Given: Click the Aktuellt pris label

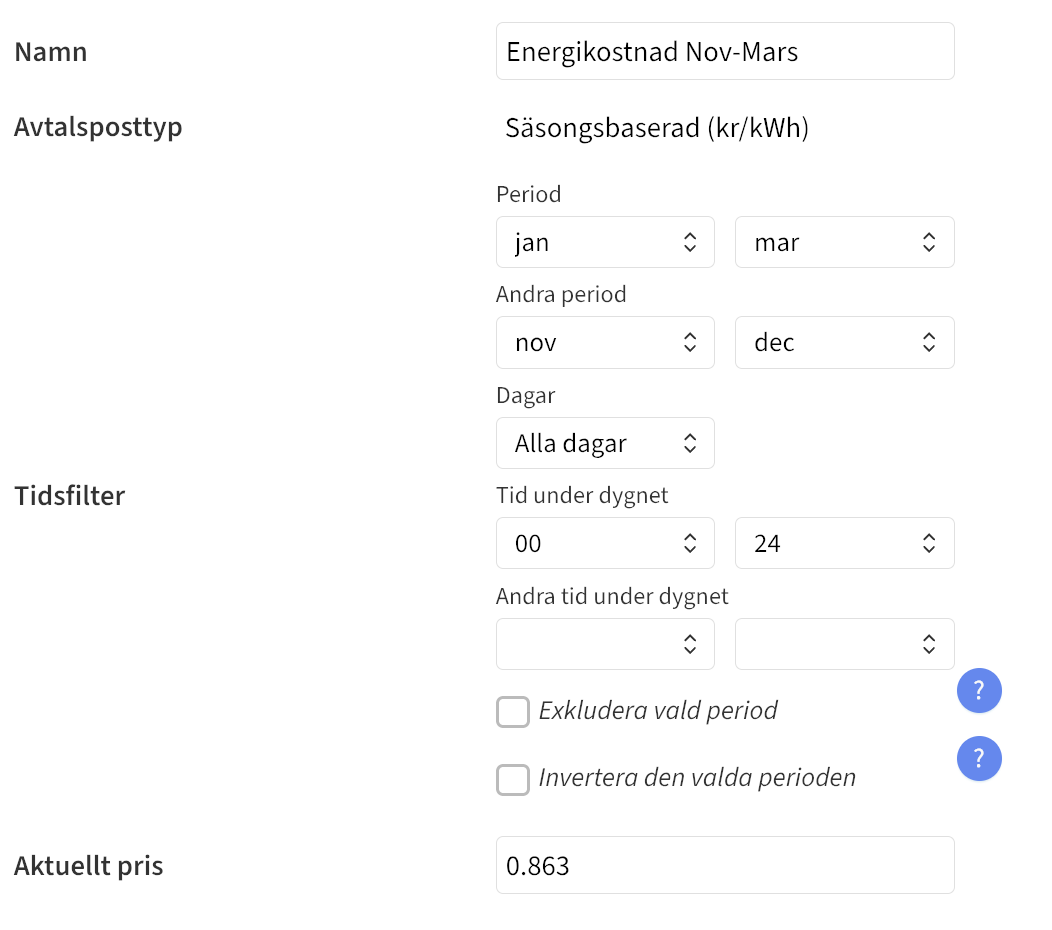Looking at the screenshot, I should (x=89, y=865).
